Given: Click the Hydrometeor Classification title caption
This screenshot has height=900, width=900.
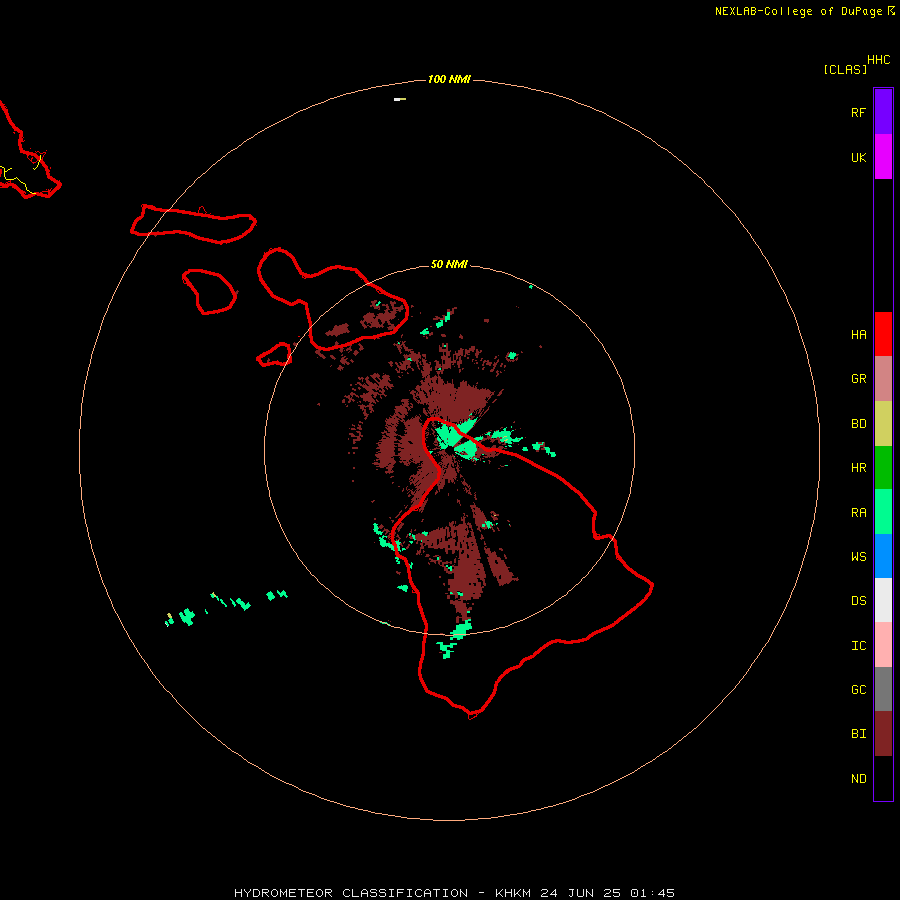Looking at the screenshot, I should [454, 893].
